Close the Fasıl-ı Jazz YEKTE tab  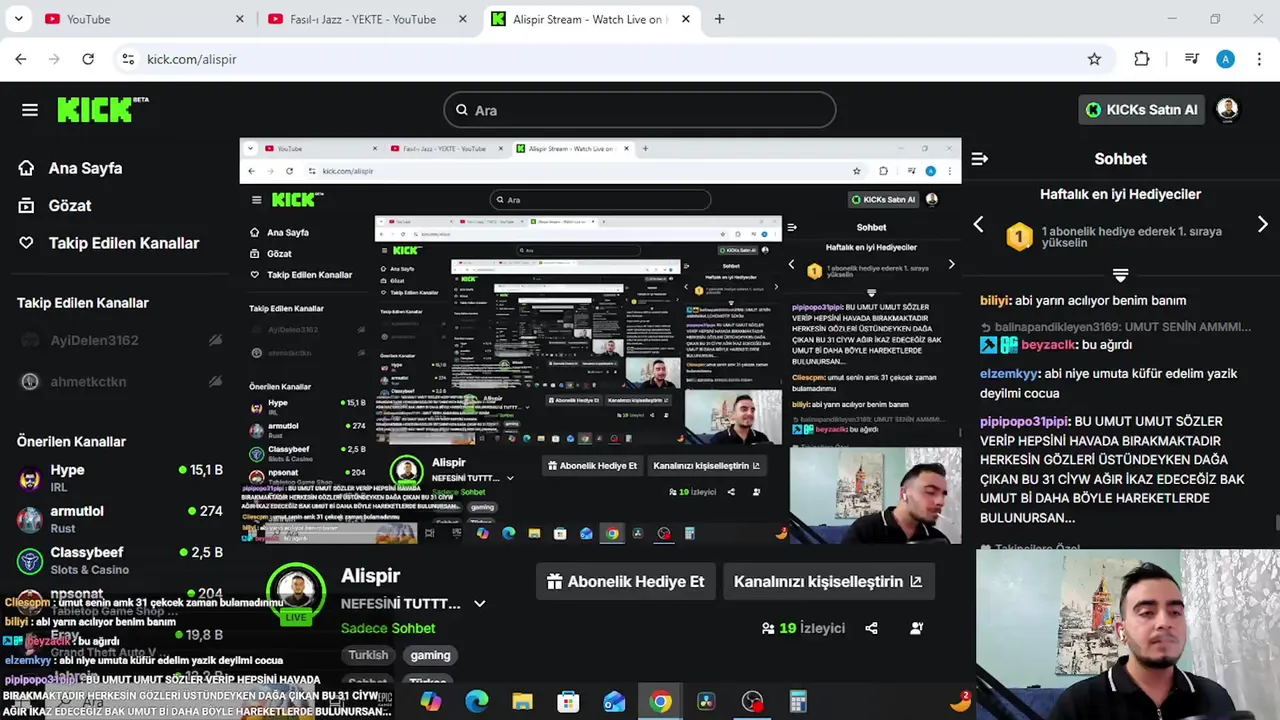463,19
